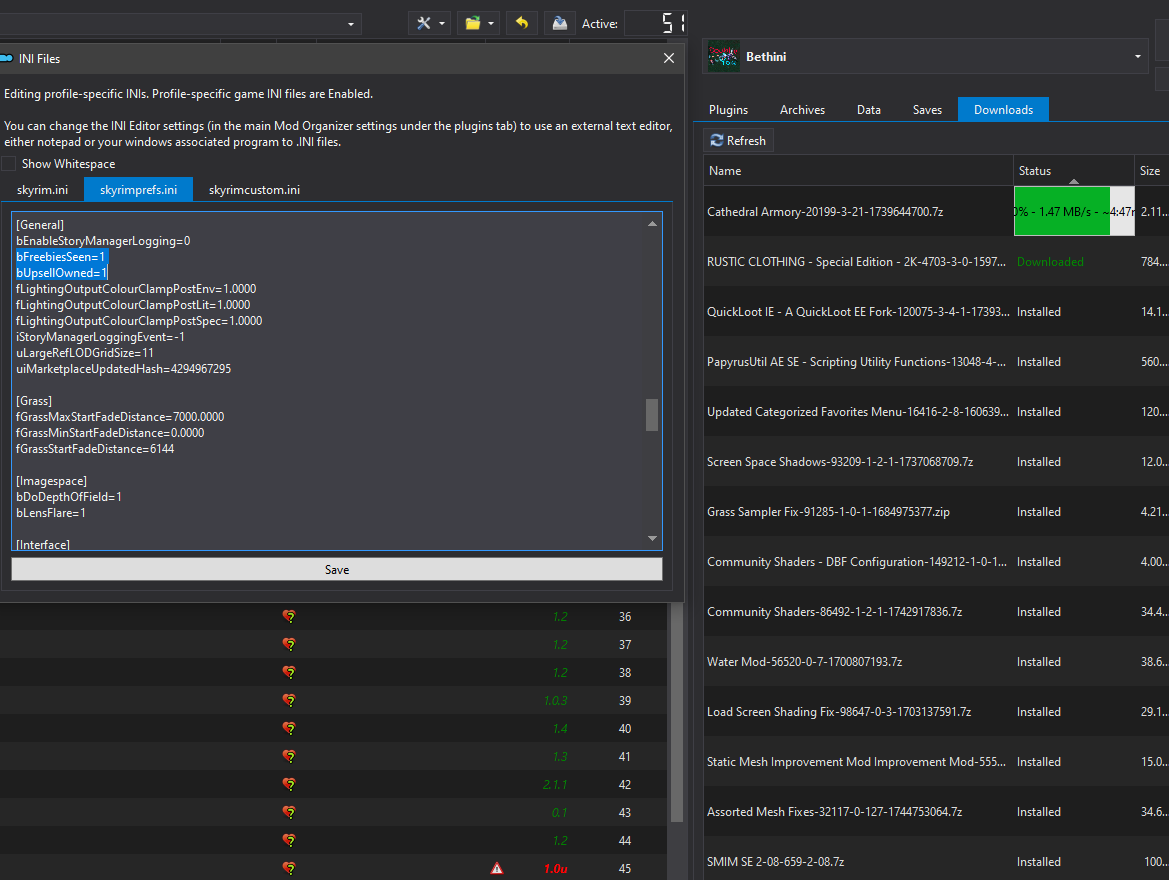Screen dimensions: 1169x880
Task: Refresh the downloads list
Action: (738, 141)
